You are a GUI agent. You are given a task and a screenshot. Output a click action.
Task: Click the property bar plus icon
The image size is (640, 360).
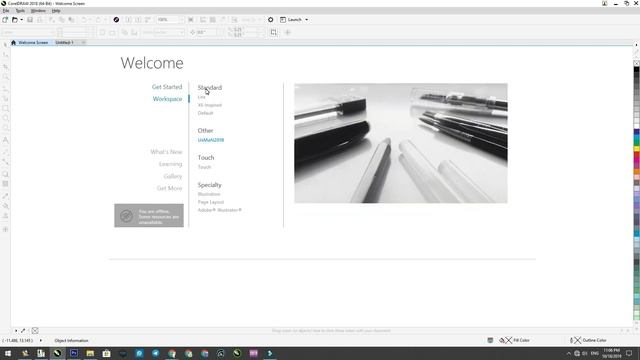point(287,32)
